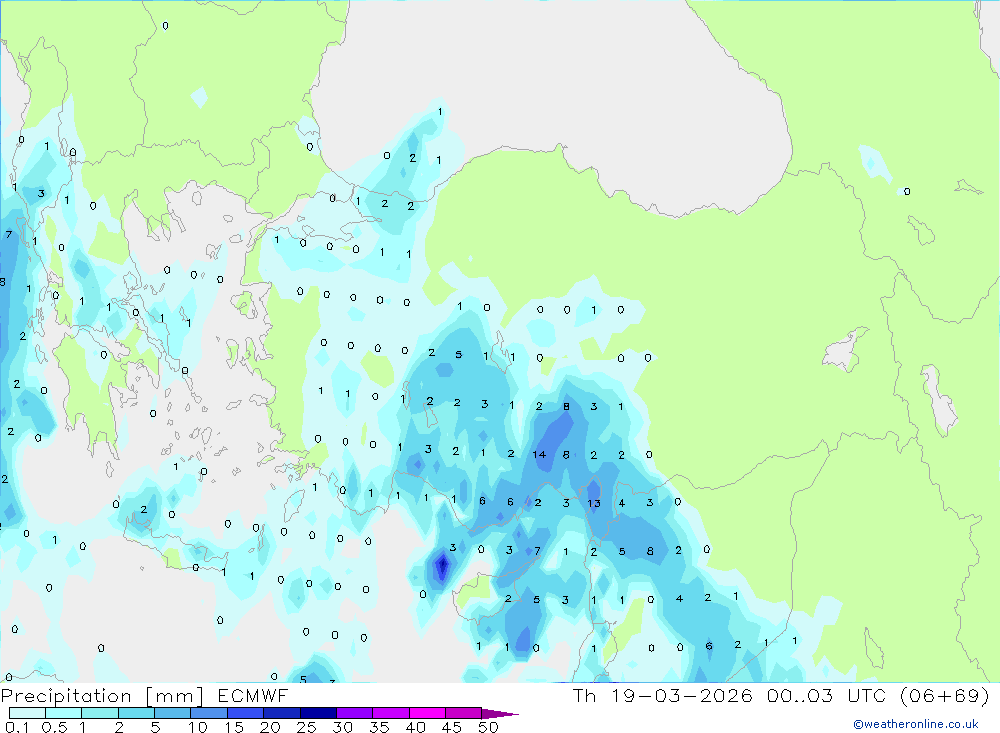The image size is (1000, 733).
Task: Click the legend label '50'
Action: point(488,727)
